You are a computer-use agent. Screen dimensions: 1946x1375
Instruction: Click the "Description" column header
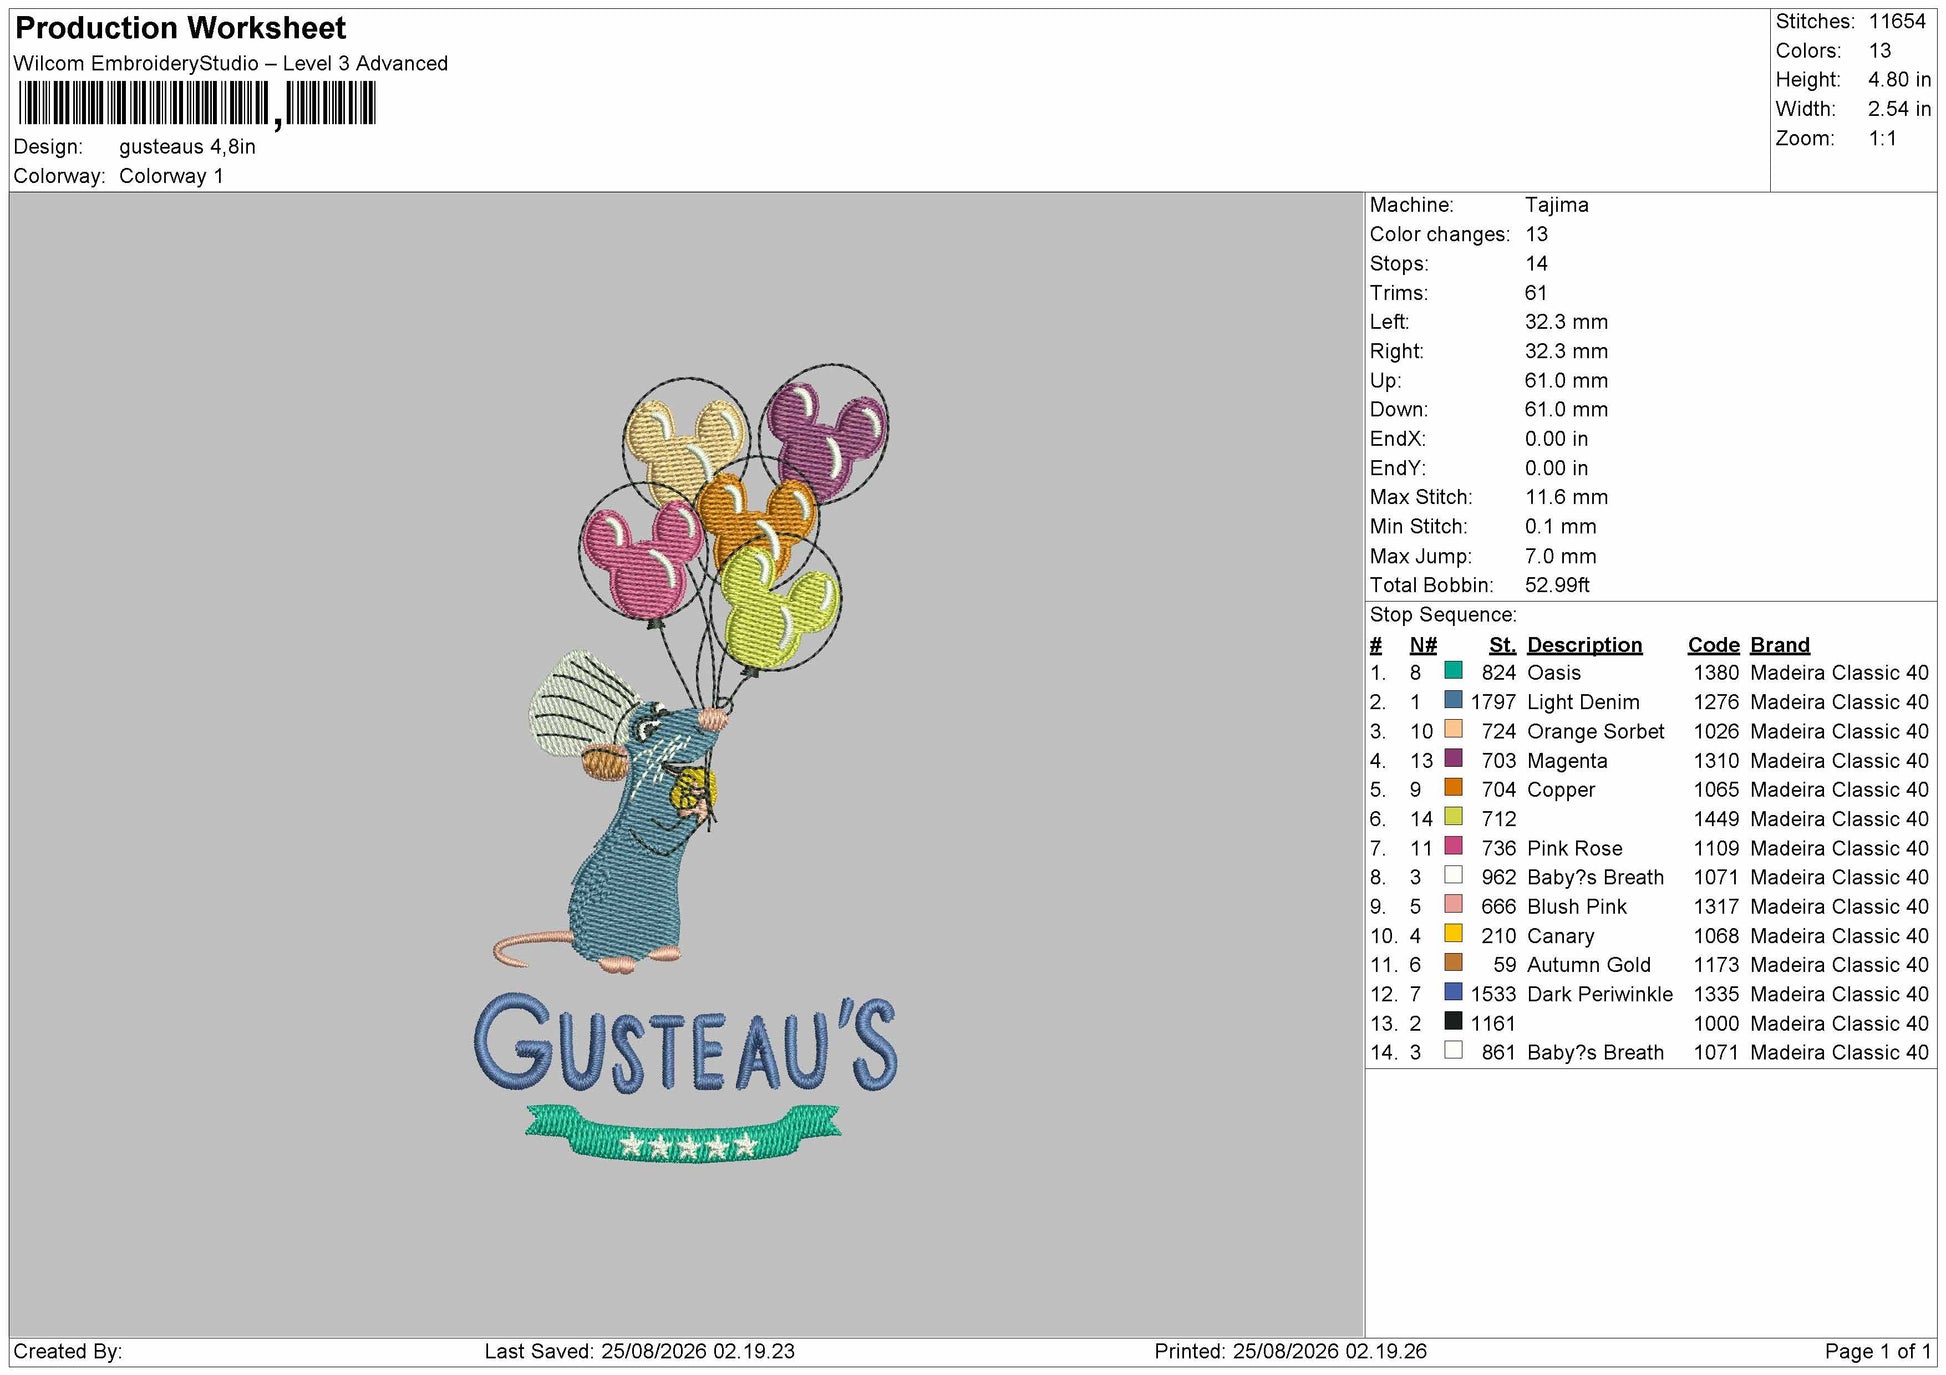[1585, 645]
